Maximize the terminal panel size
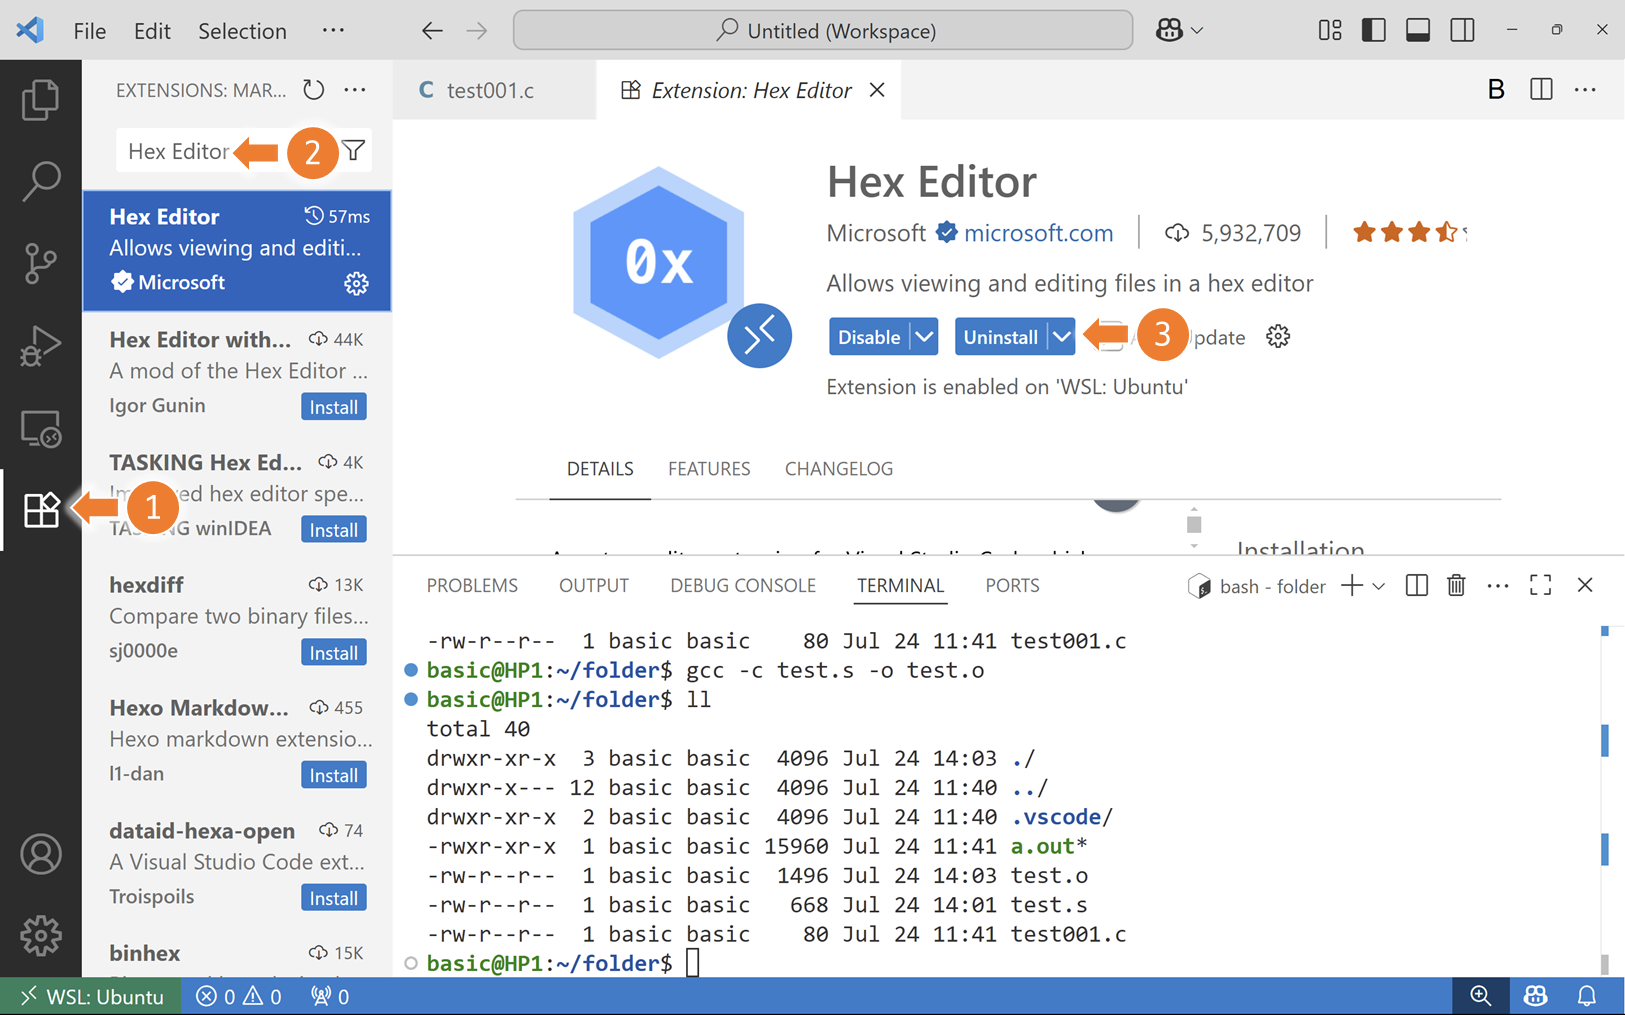This screenshot has height=1015, width=1625. (x=1541, y=586)
